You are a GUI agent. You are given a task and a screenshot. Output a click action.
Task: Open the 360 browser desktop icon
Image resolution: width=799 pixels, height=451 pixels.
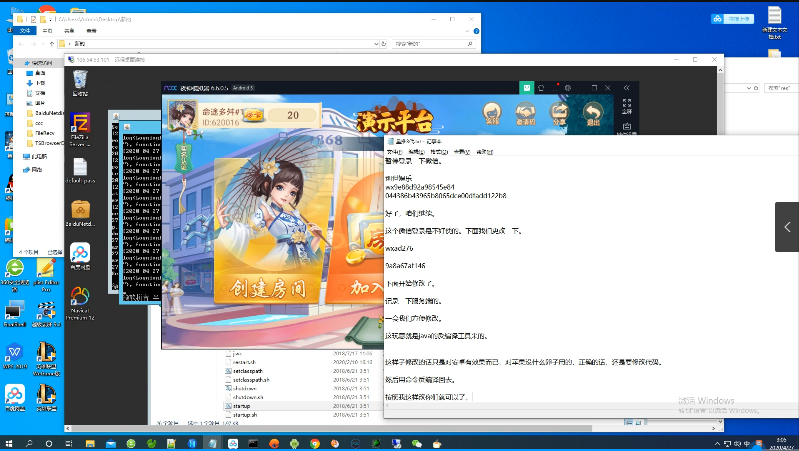click(x=15, y=275)
